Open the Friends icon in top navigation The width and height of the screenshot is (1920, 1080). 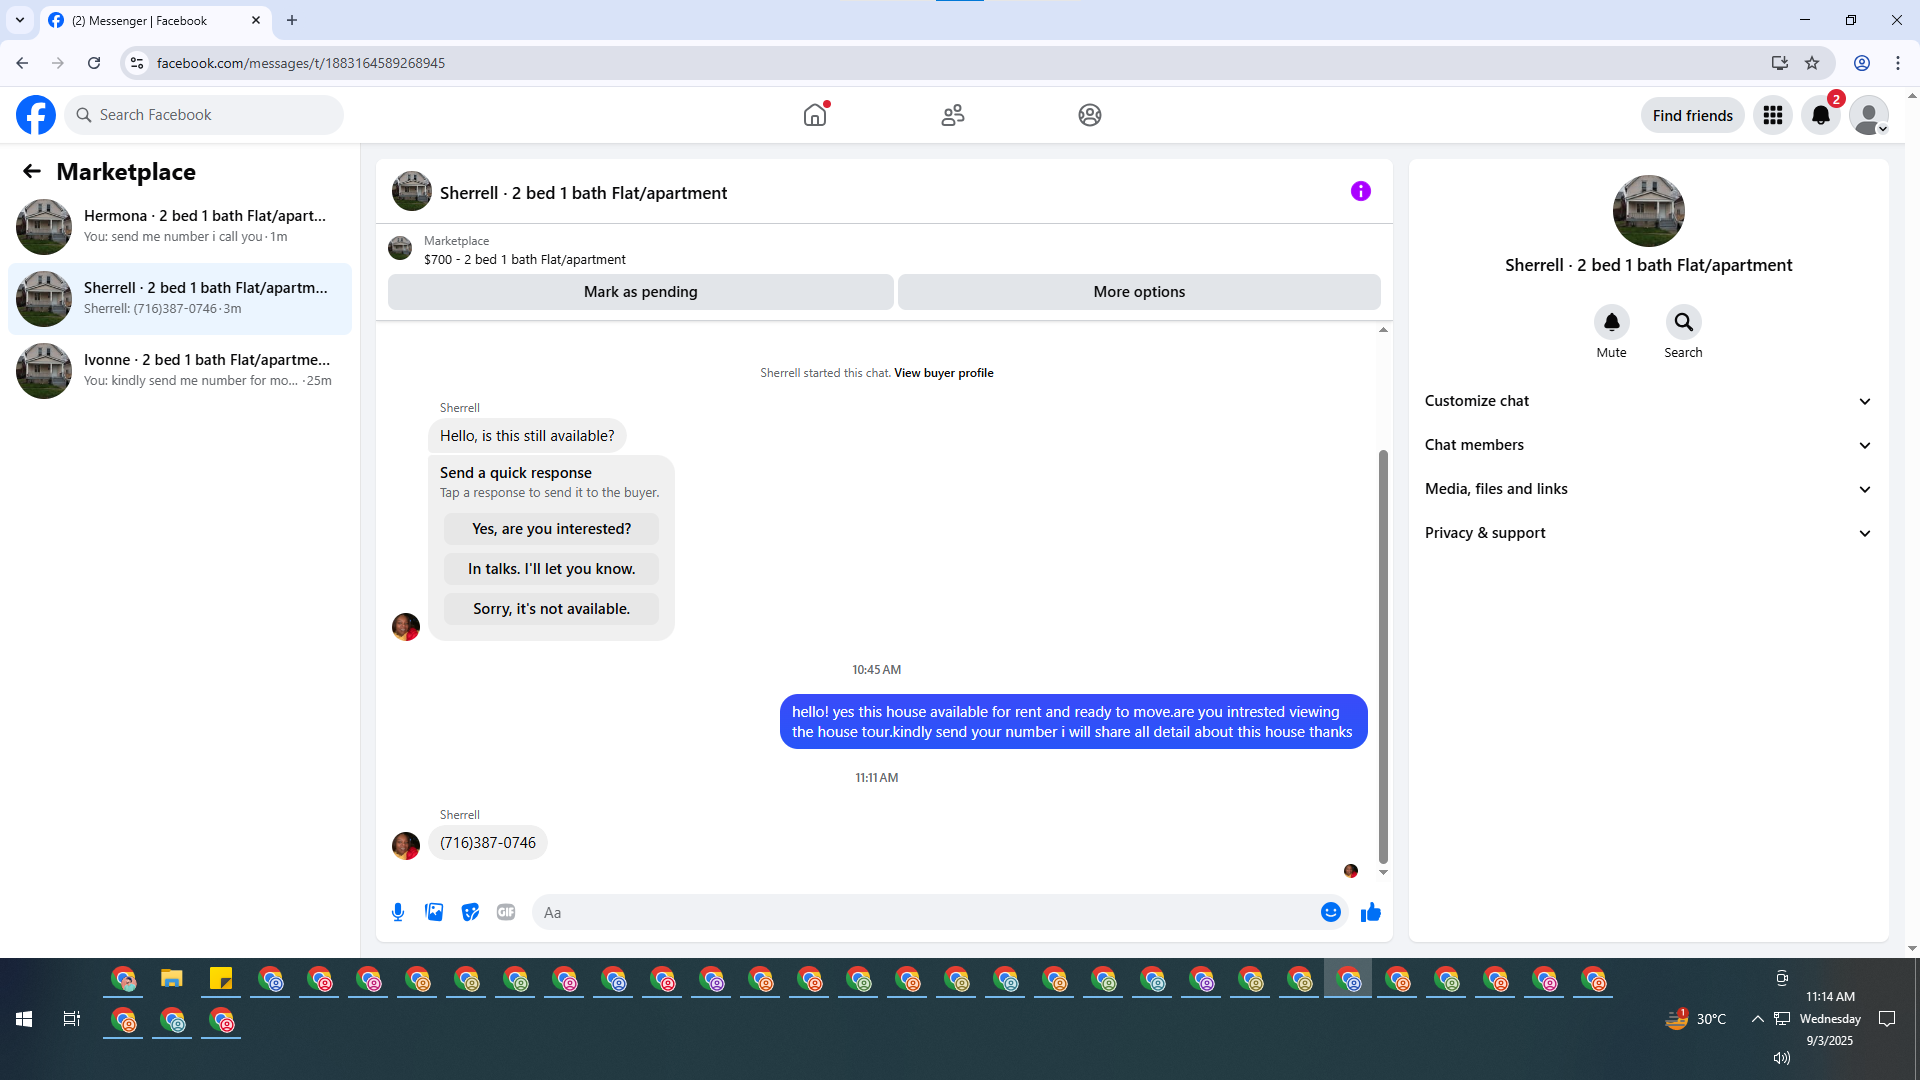point(953,115)
